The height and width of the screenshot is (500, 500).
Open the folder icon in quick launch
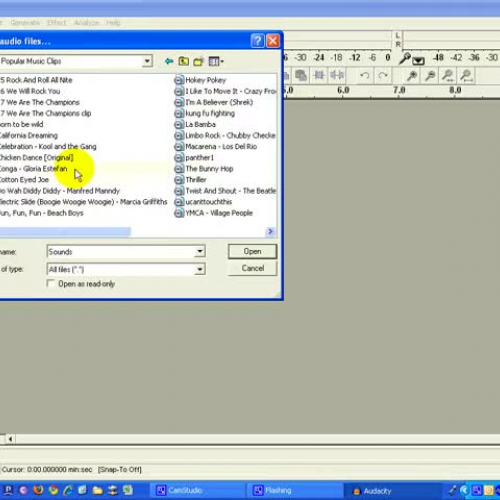(x=97, y=490)
